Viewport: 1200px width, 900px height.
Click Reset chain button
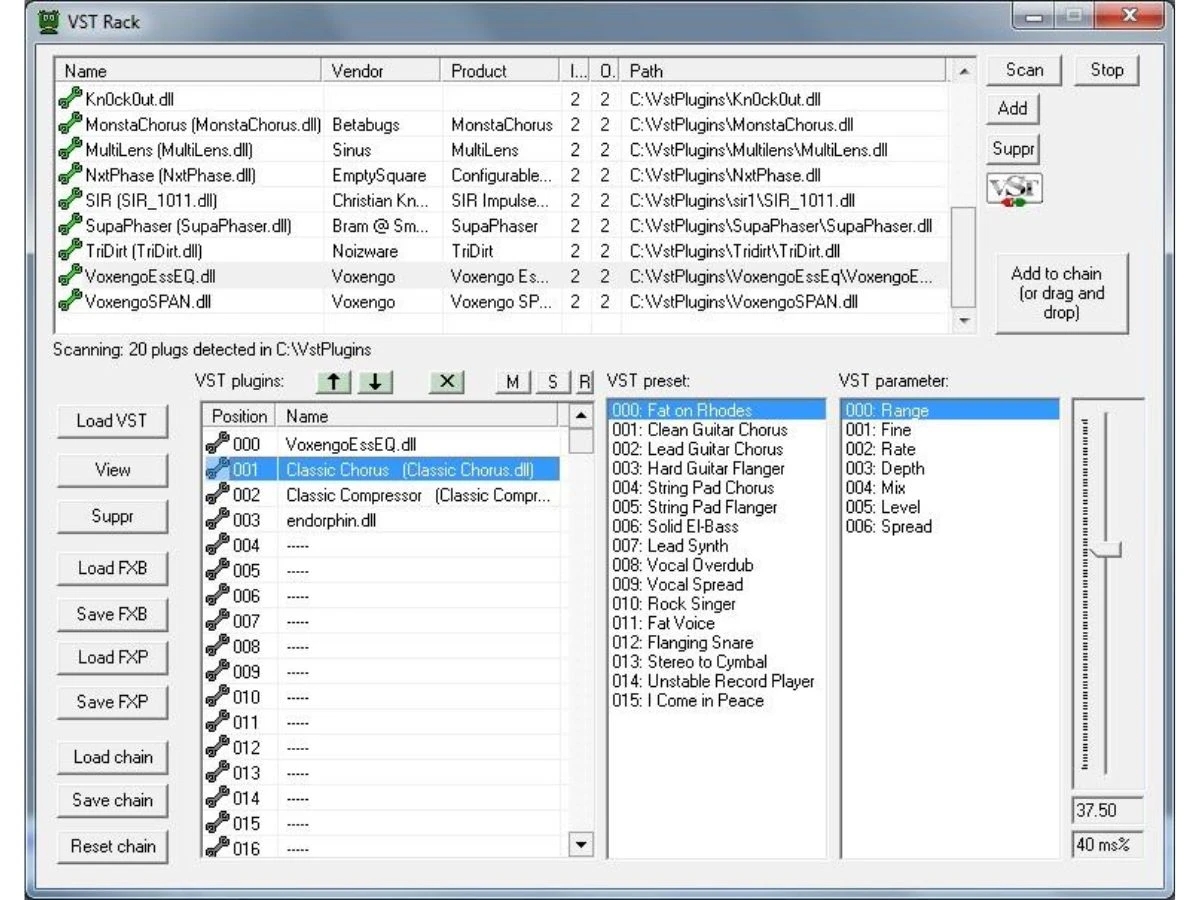pos(113,846)
